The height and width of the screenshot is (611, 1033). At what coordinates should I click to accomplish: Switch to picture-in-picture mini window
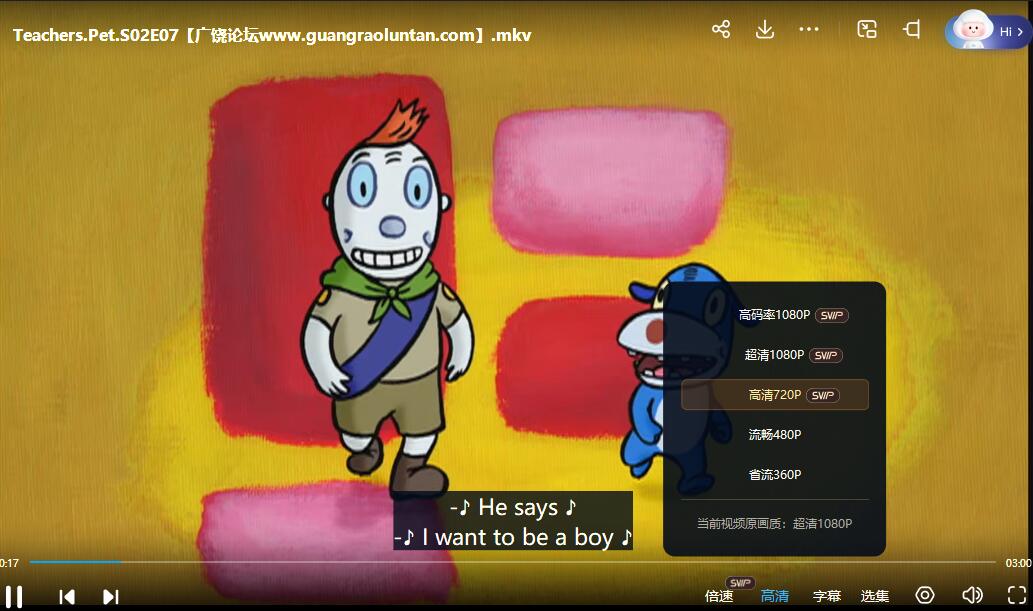click(866, 29)
